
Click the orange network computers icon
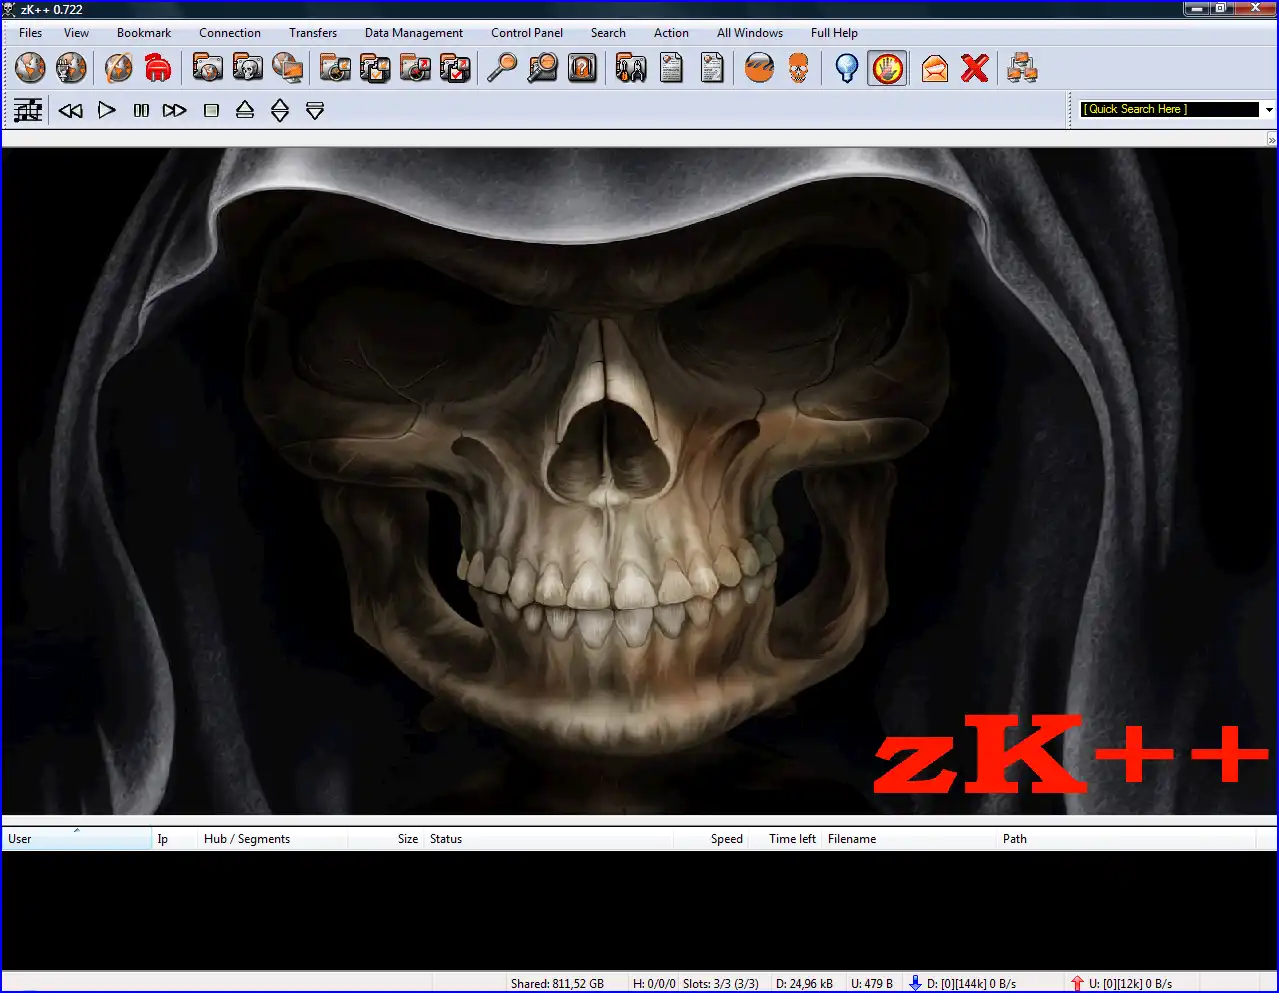point(1022,68)
